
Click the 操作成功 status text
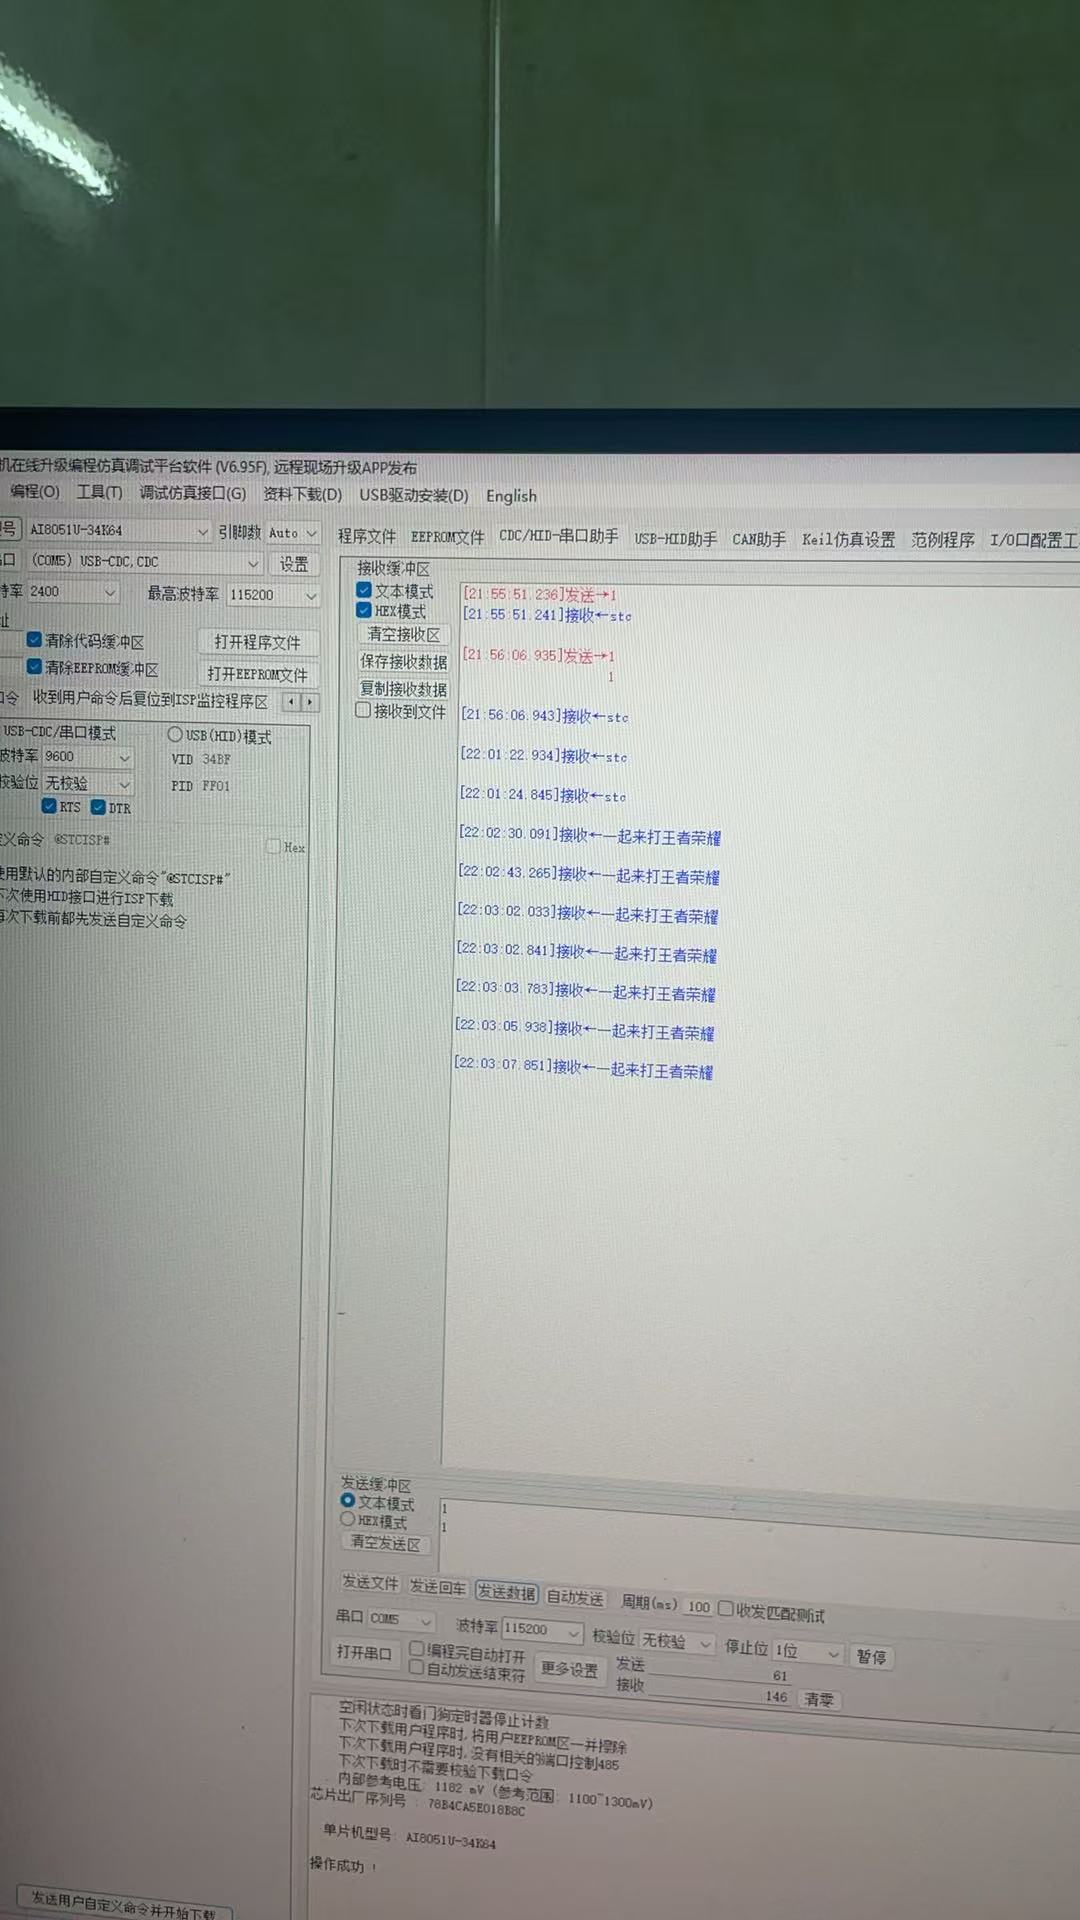(x=343, y=1865)
